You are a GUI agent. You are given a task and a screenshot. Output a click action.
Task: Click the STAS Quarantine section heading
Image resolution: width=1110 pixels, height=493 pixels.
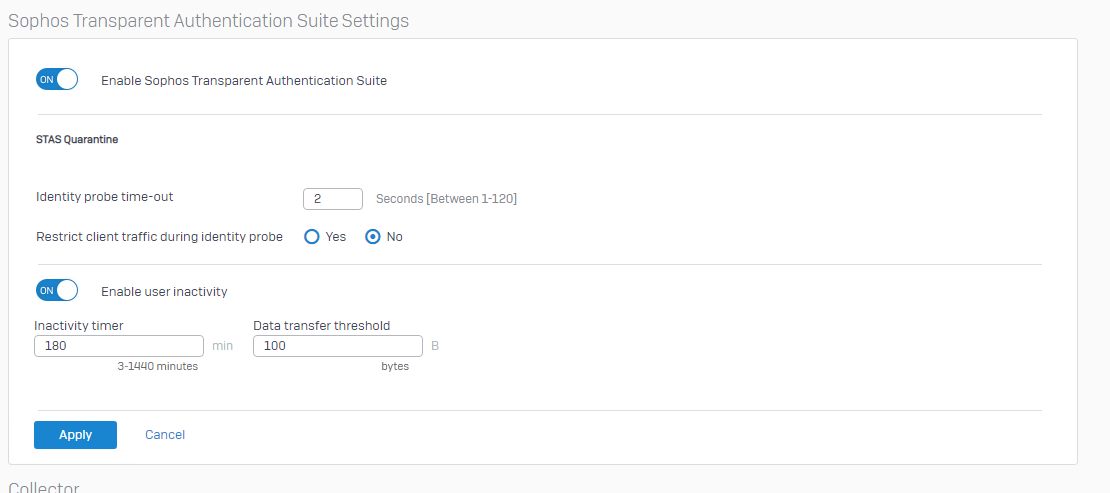coord(77,140)
